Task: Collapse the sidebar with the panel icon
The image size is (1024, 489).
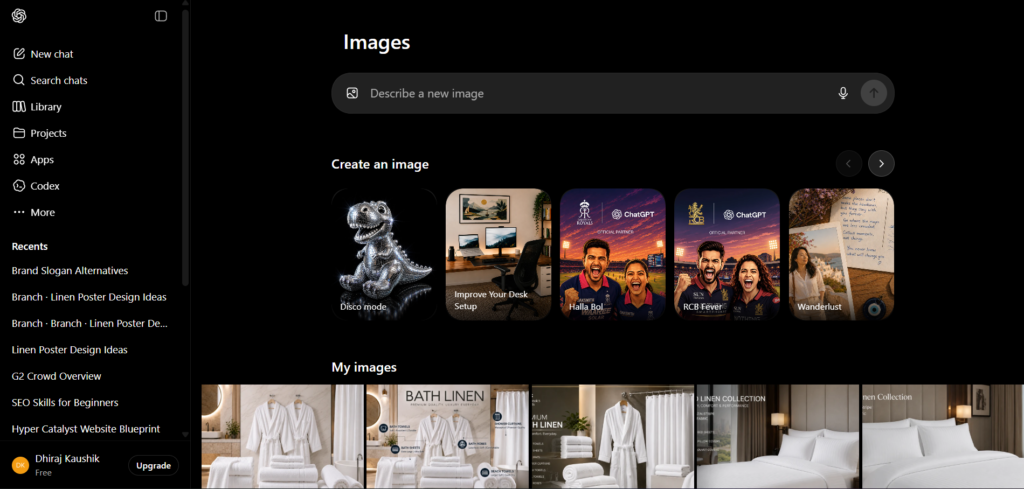Action: click(161, 16)
